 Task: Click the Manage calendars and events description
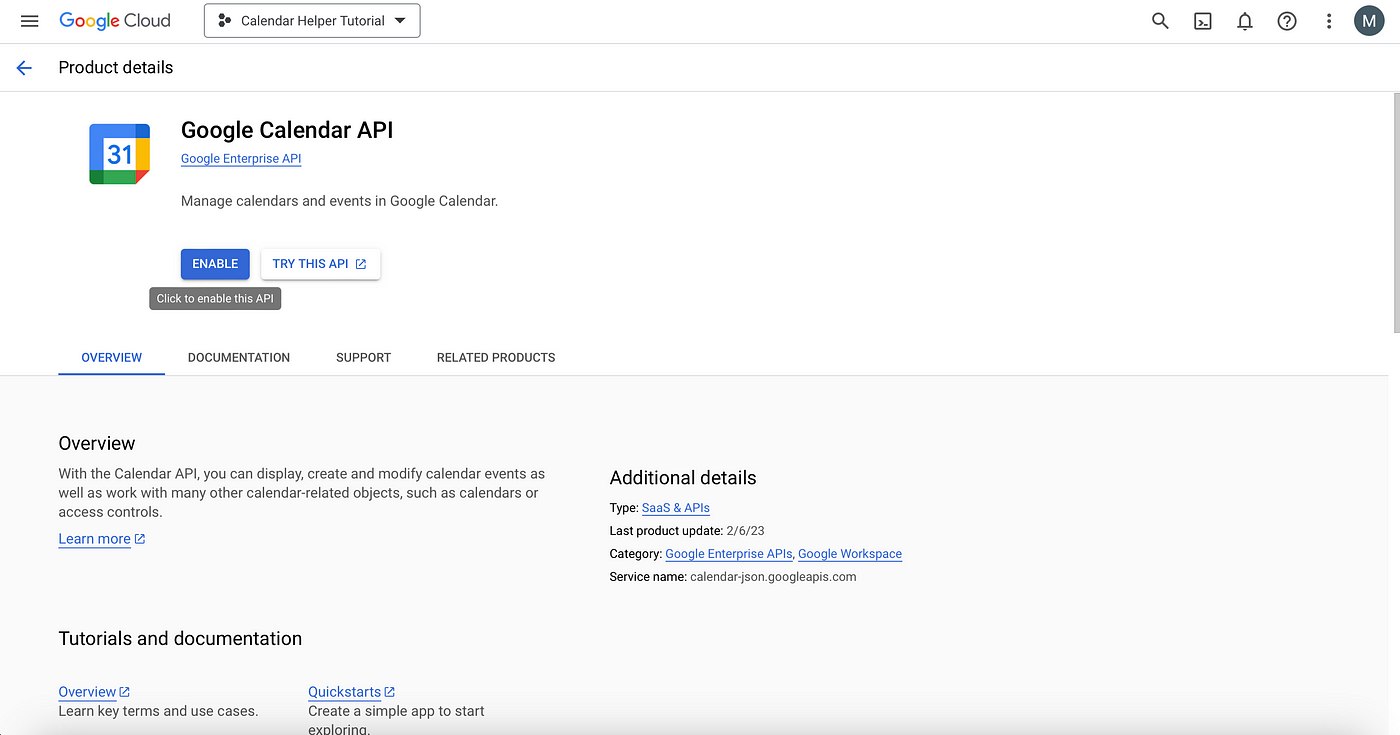click(339, 201)
